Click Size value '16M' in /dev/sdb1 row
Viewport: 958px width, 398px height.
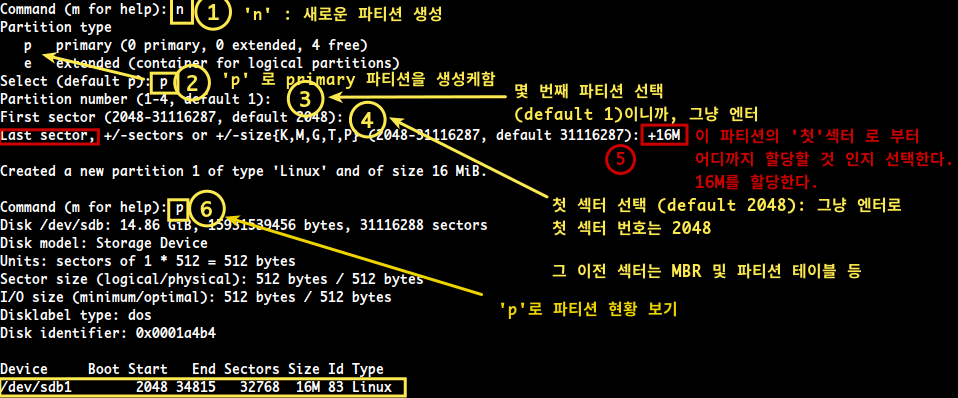(x=307, y=387)
